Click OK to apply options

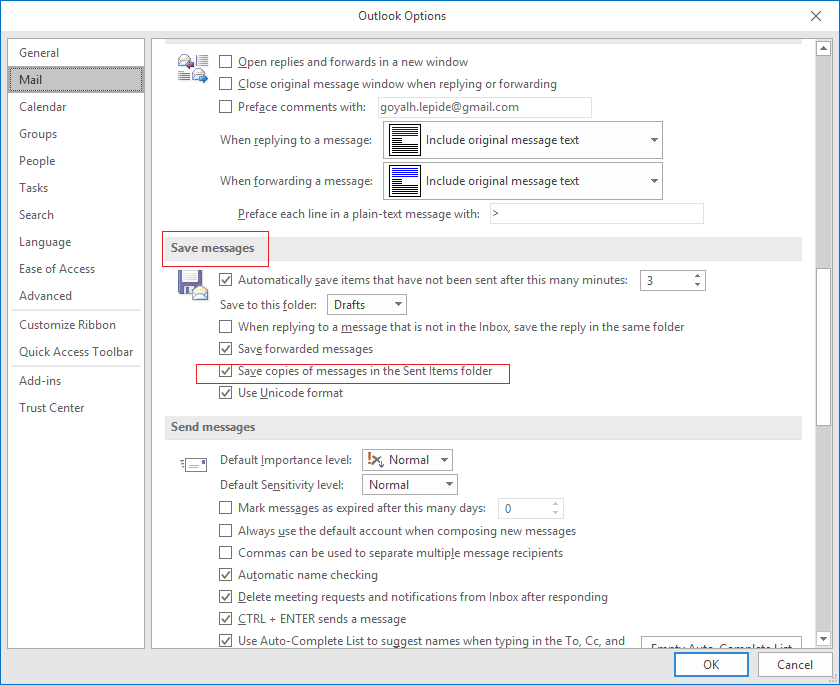[711, 665]
